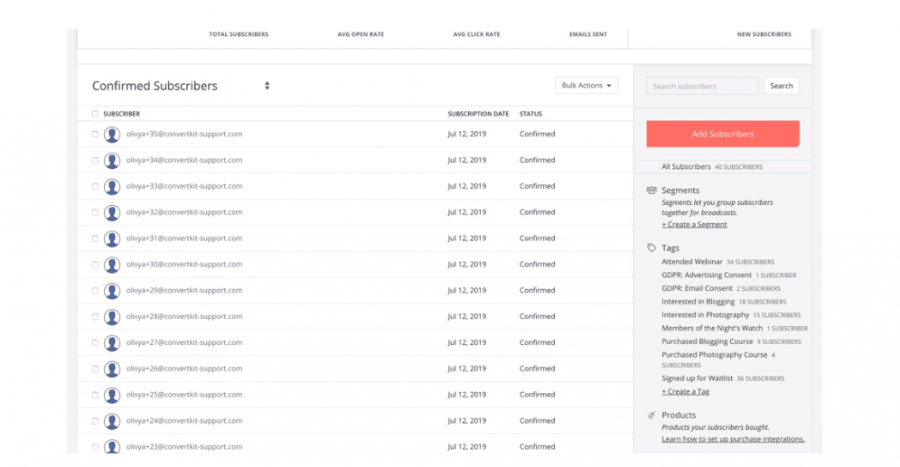Click the Create a Tag link

[685, 391]
